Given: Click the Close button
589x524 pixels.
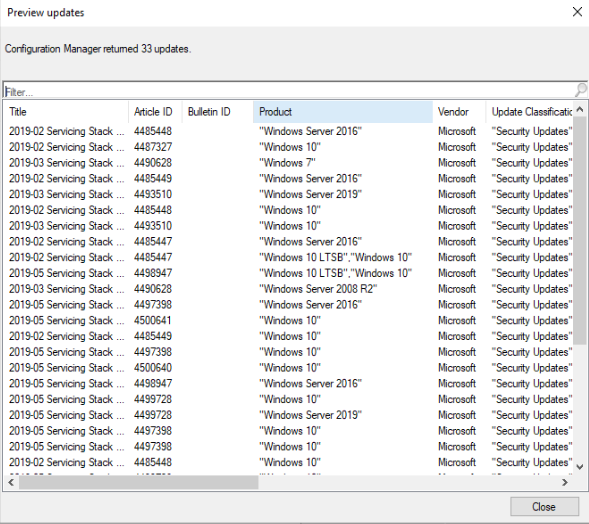Looking at the screenshot, I should 544,507.
